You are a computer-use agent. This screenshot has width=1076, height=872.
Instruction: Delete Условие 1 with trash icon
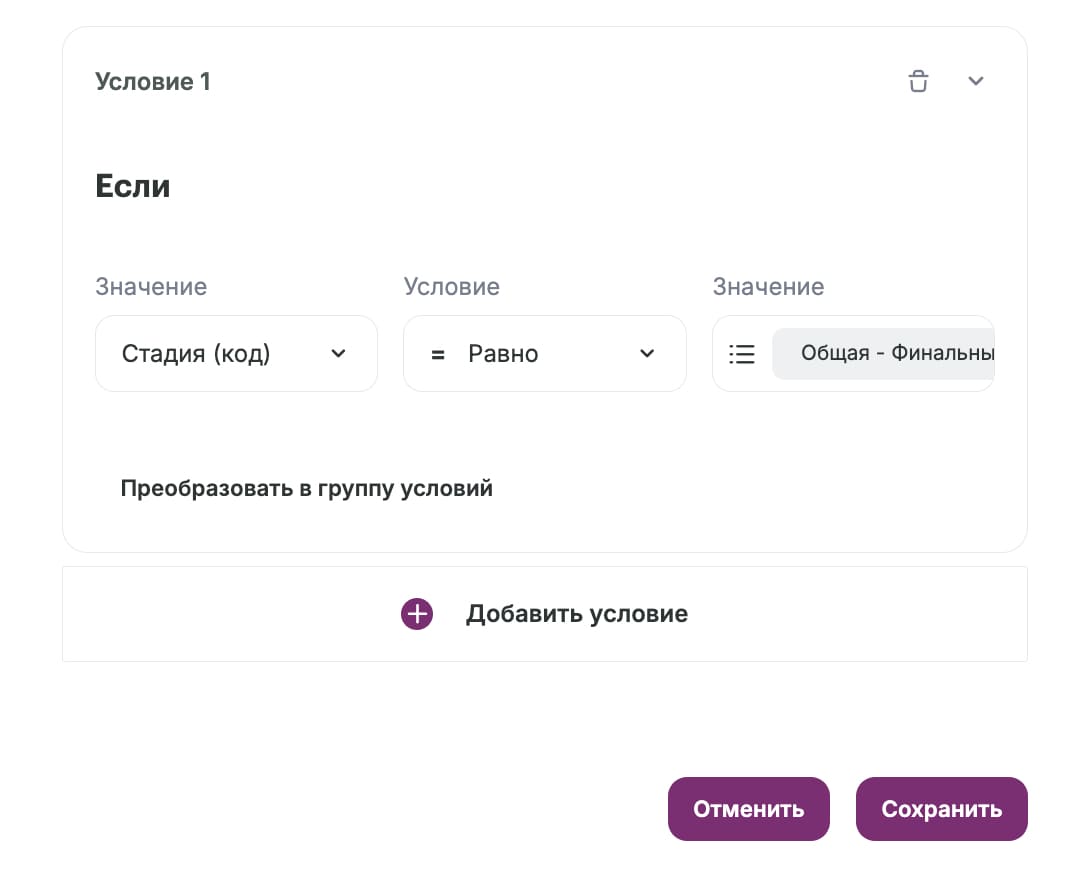click(x=918, y=81)
